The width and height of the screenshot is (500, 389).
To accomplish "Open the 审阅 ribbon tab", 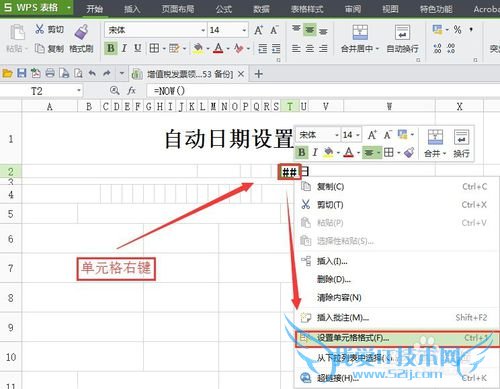I will click(x=353, y=9).
